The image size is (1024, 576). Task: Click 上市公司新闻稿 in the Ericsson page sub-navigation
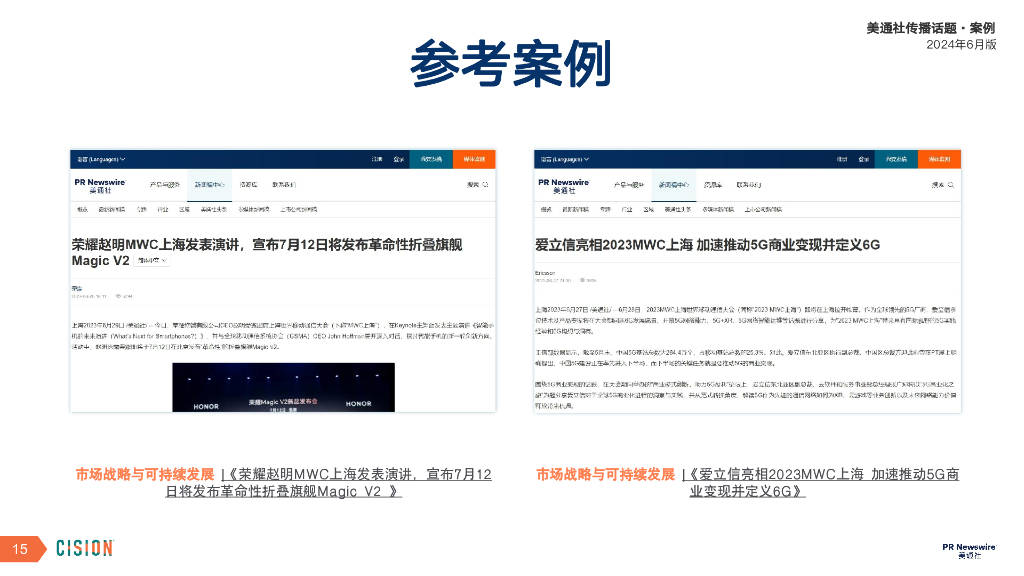click(763, 210)
